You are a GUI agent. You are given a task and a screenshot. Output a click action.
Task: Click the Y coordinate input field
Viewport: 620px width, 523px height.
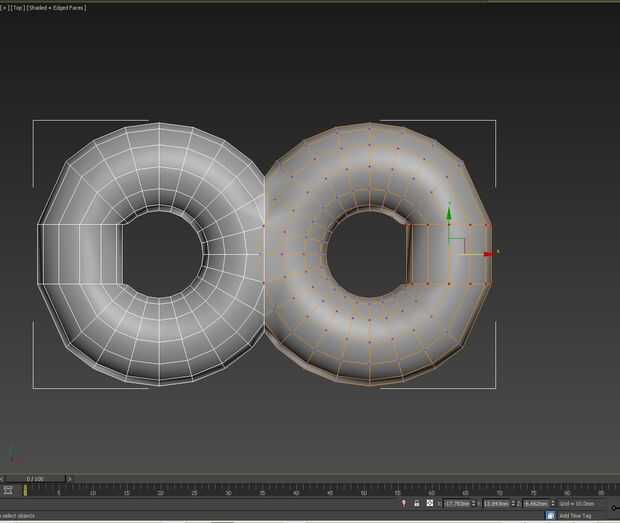coord(496,504)
